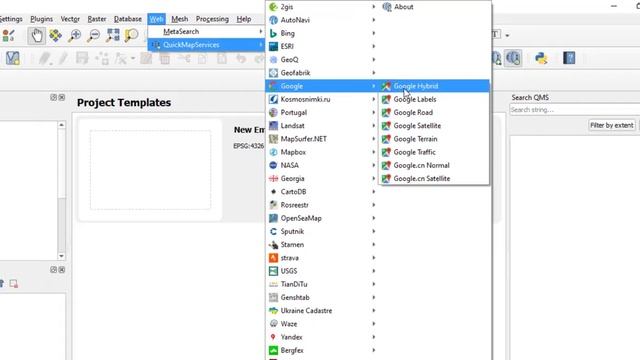Viewport: 640px width, 360px height.
Task: Click the NASA logo icon
Action: [x=273, y=165]
